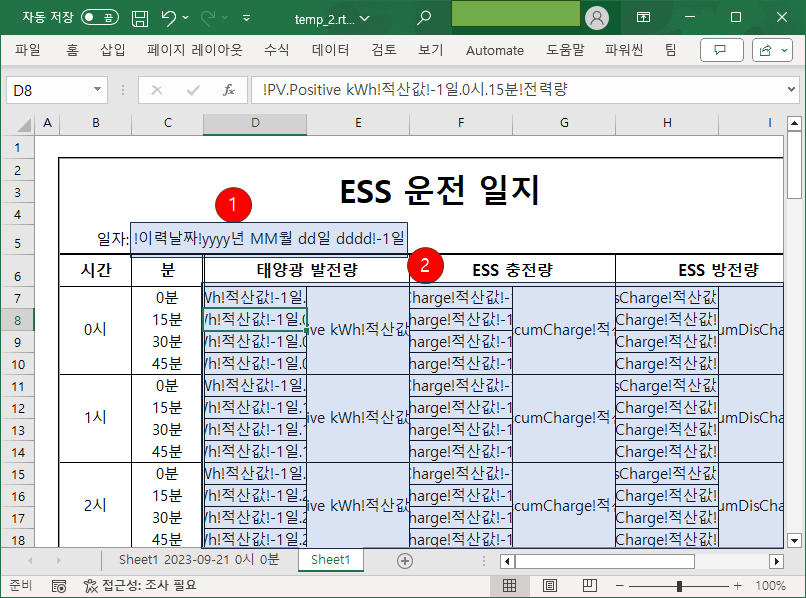The height and width of the screenshot is (598, 806).
Task: Click the horizontal scrollbar right arrow
Action: 776,561
